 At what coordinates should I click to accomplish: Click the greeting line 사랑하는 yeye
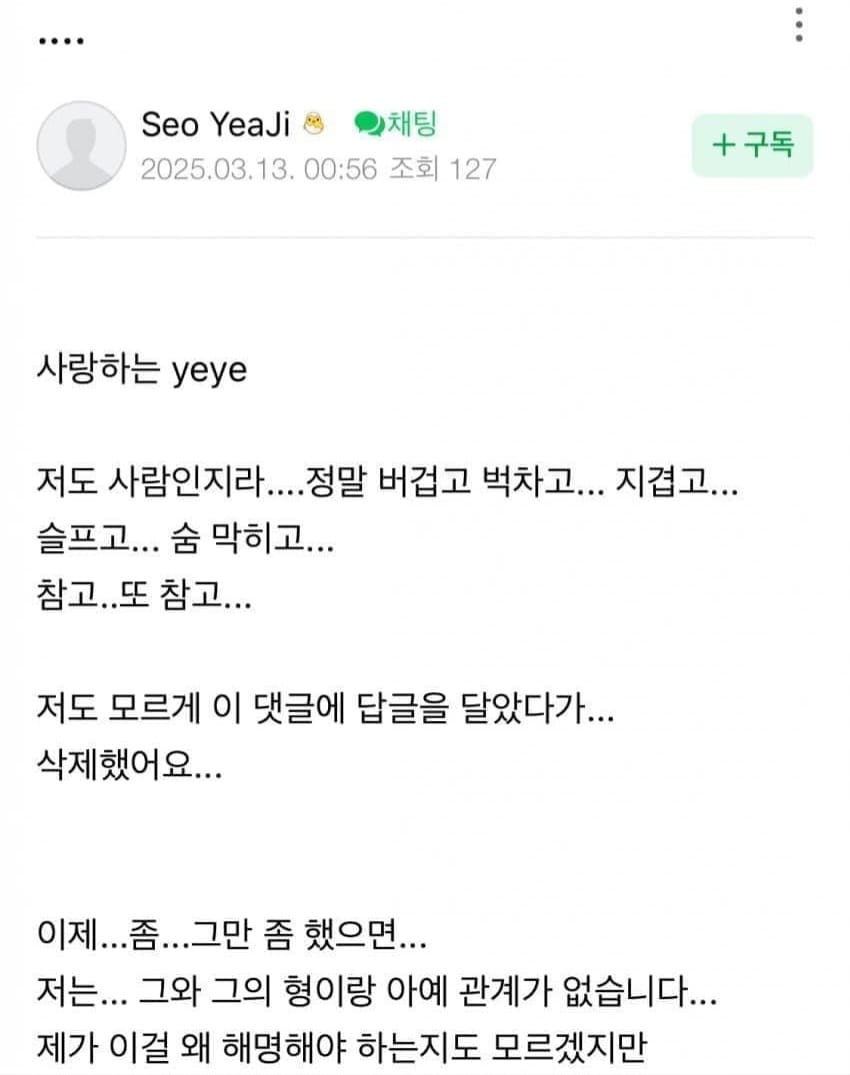tap(142, 370)
